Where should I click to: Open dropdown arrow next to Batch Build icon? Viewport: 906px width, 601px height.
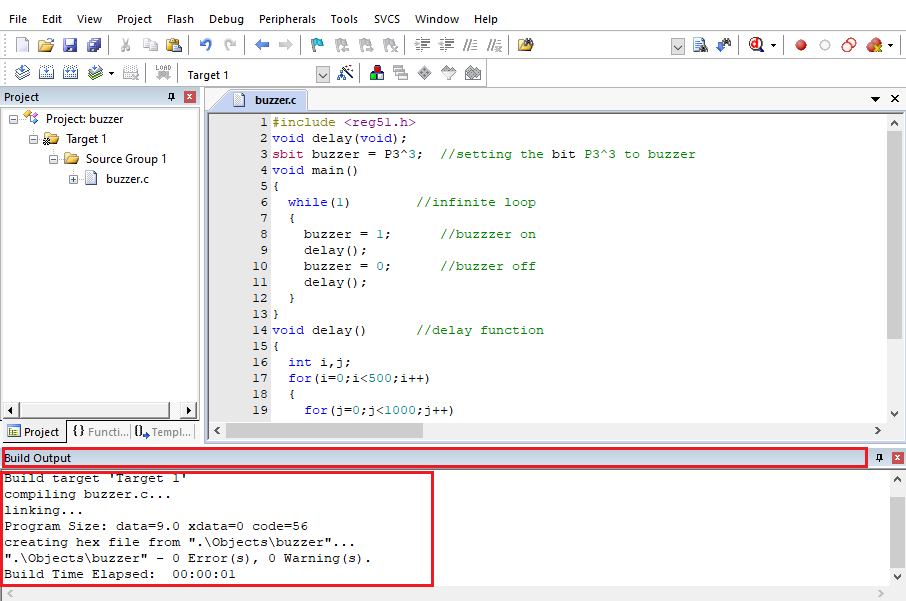pyautogui.click(x=111, y=73)
